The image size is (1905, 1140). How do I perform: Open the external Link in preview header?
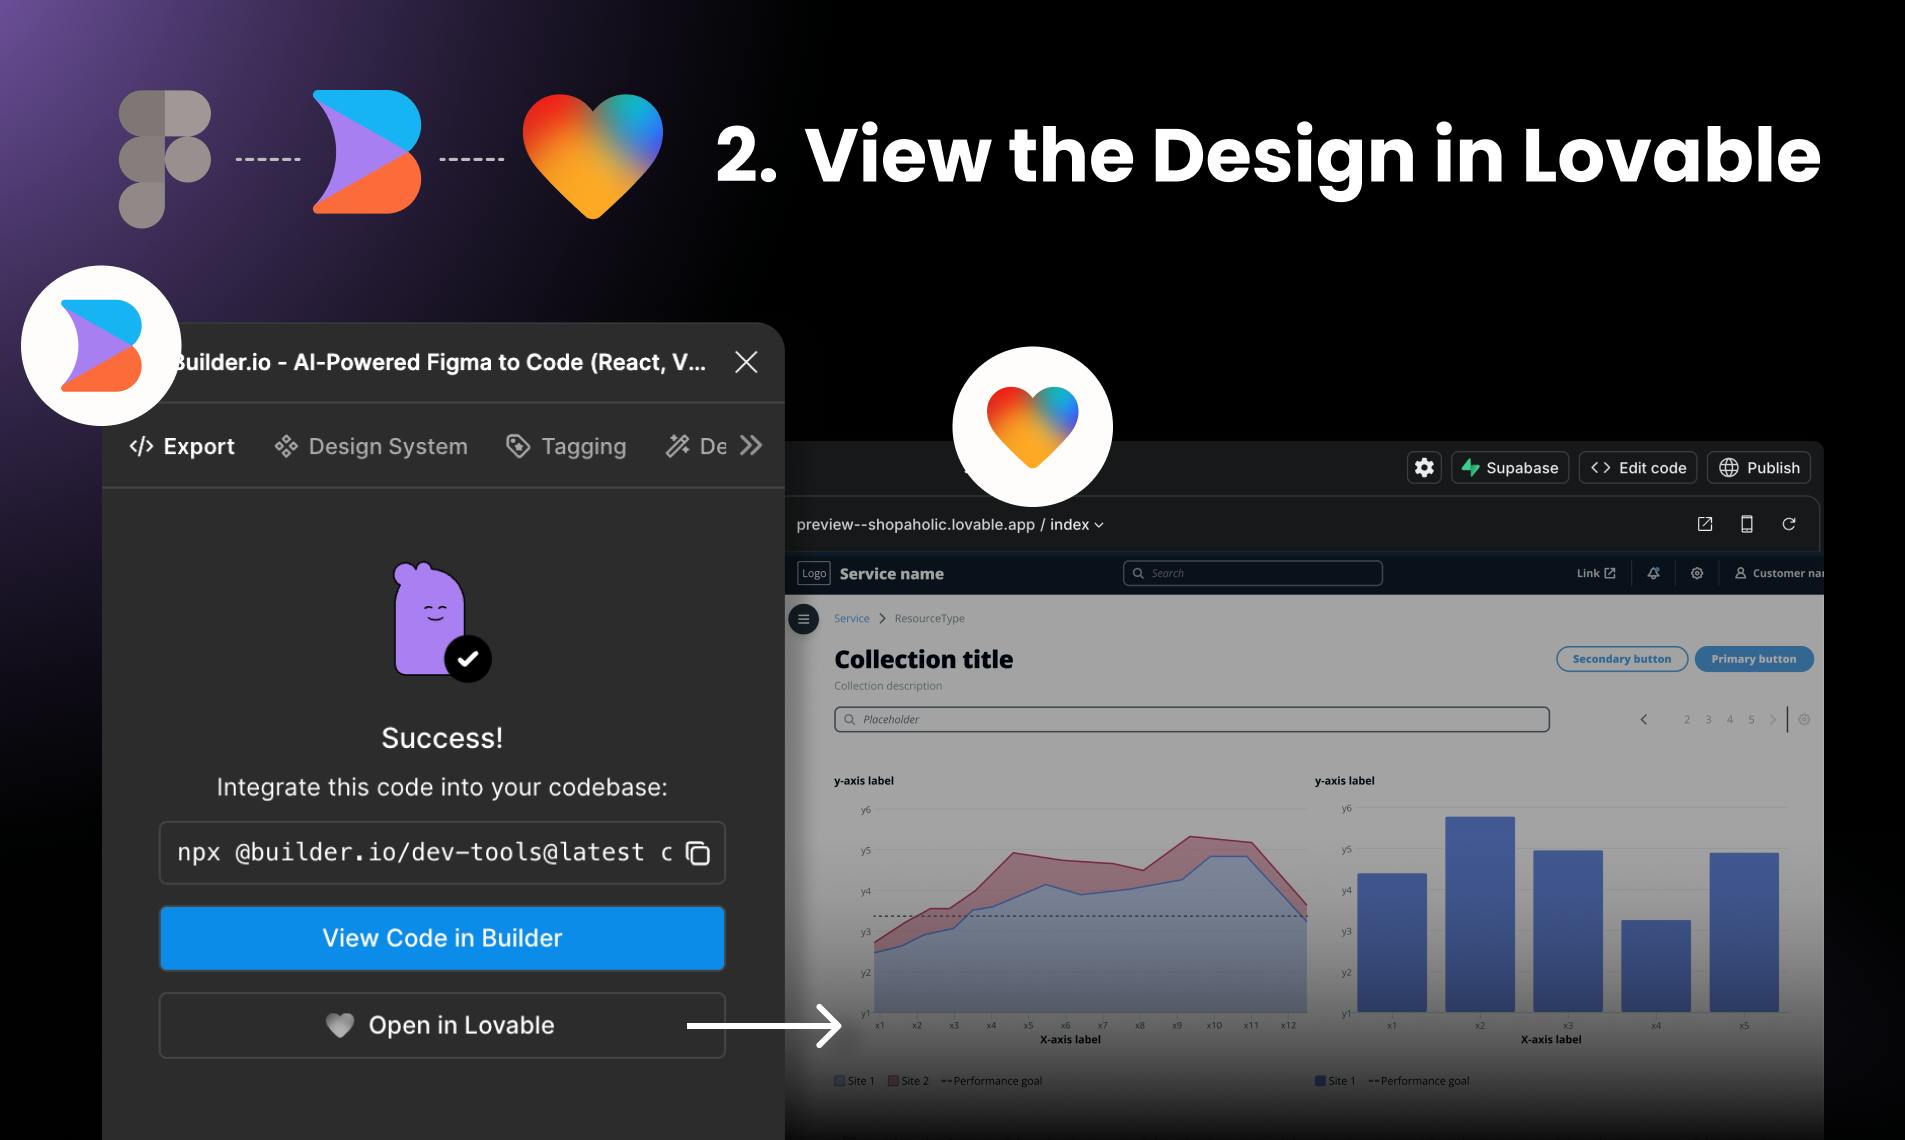1596,573
